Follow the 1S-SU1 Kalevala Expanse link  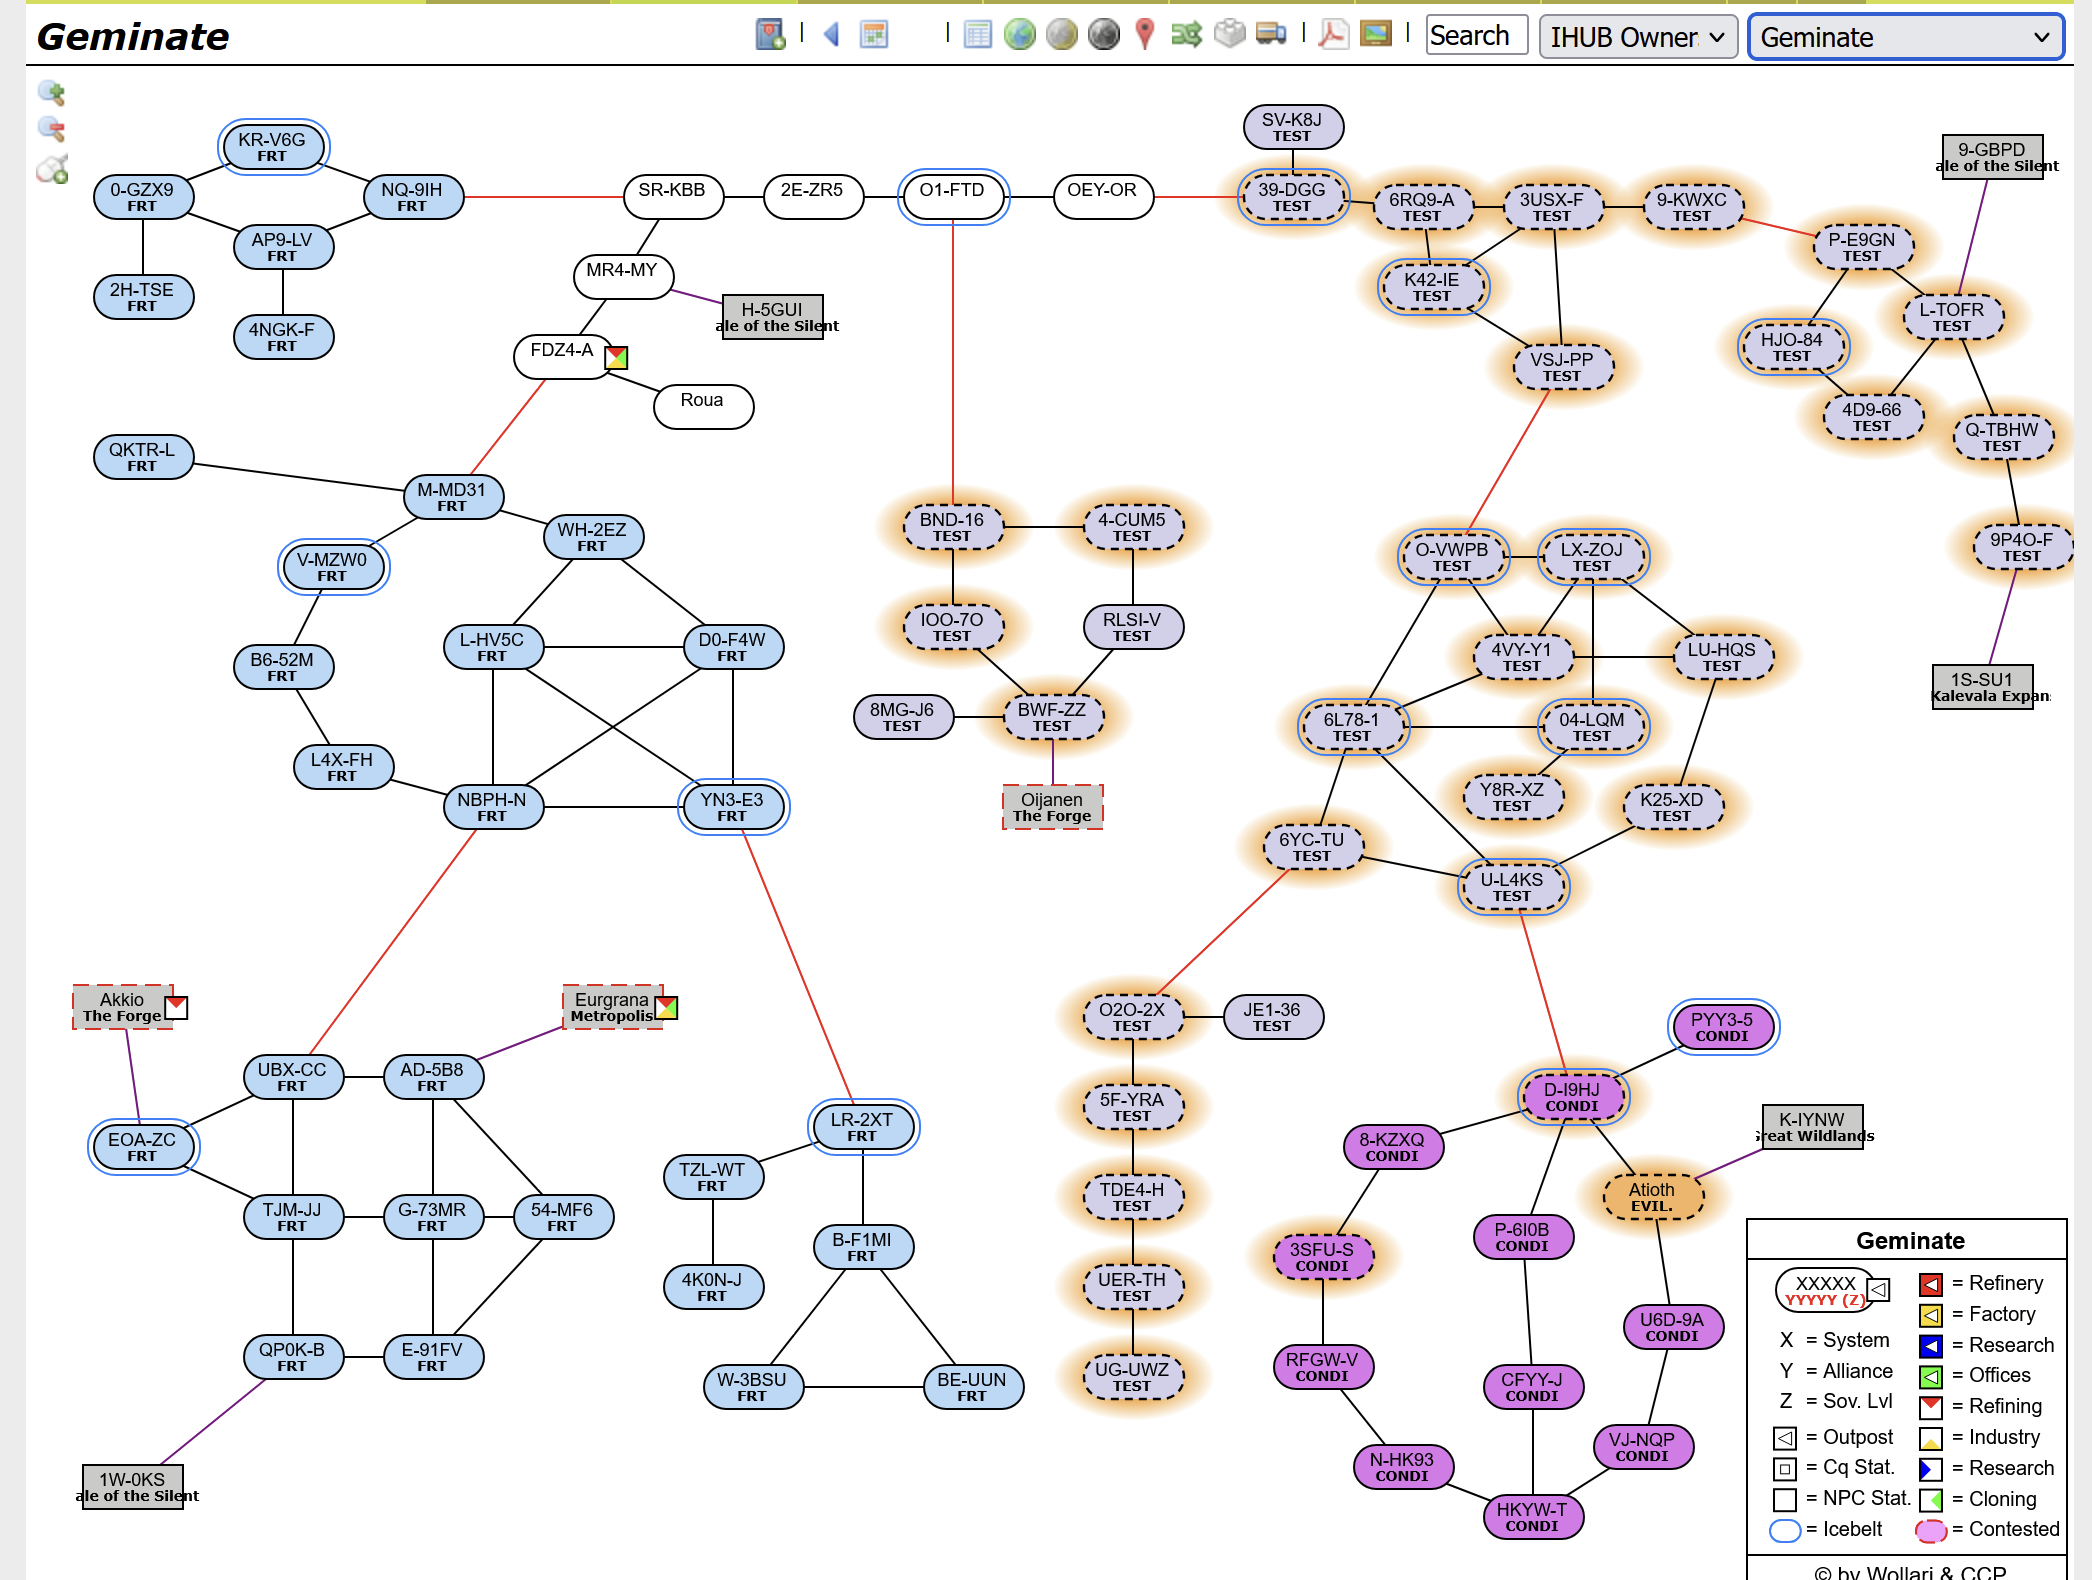(x=1983, y=687)
